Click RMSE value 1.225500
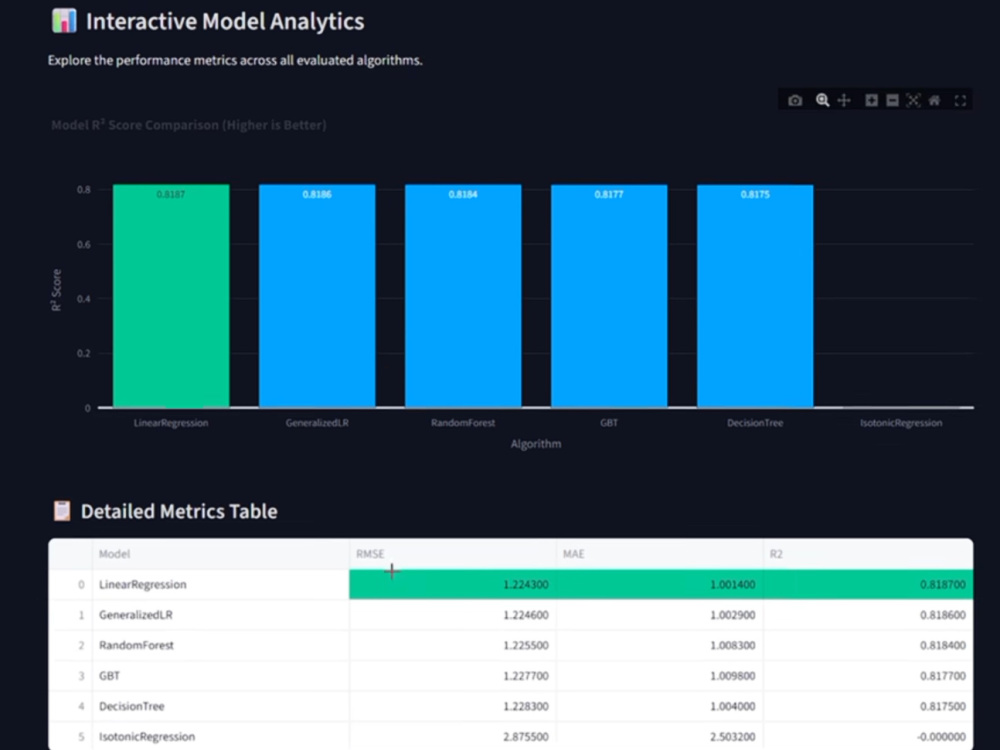 tap(452, 645)
